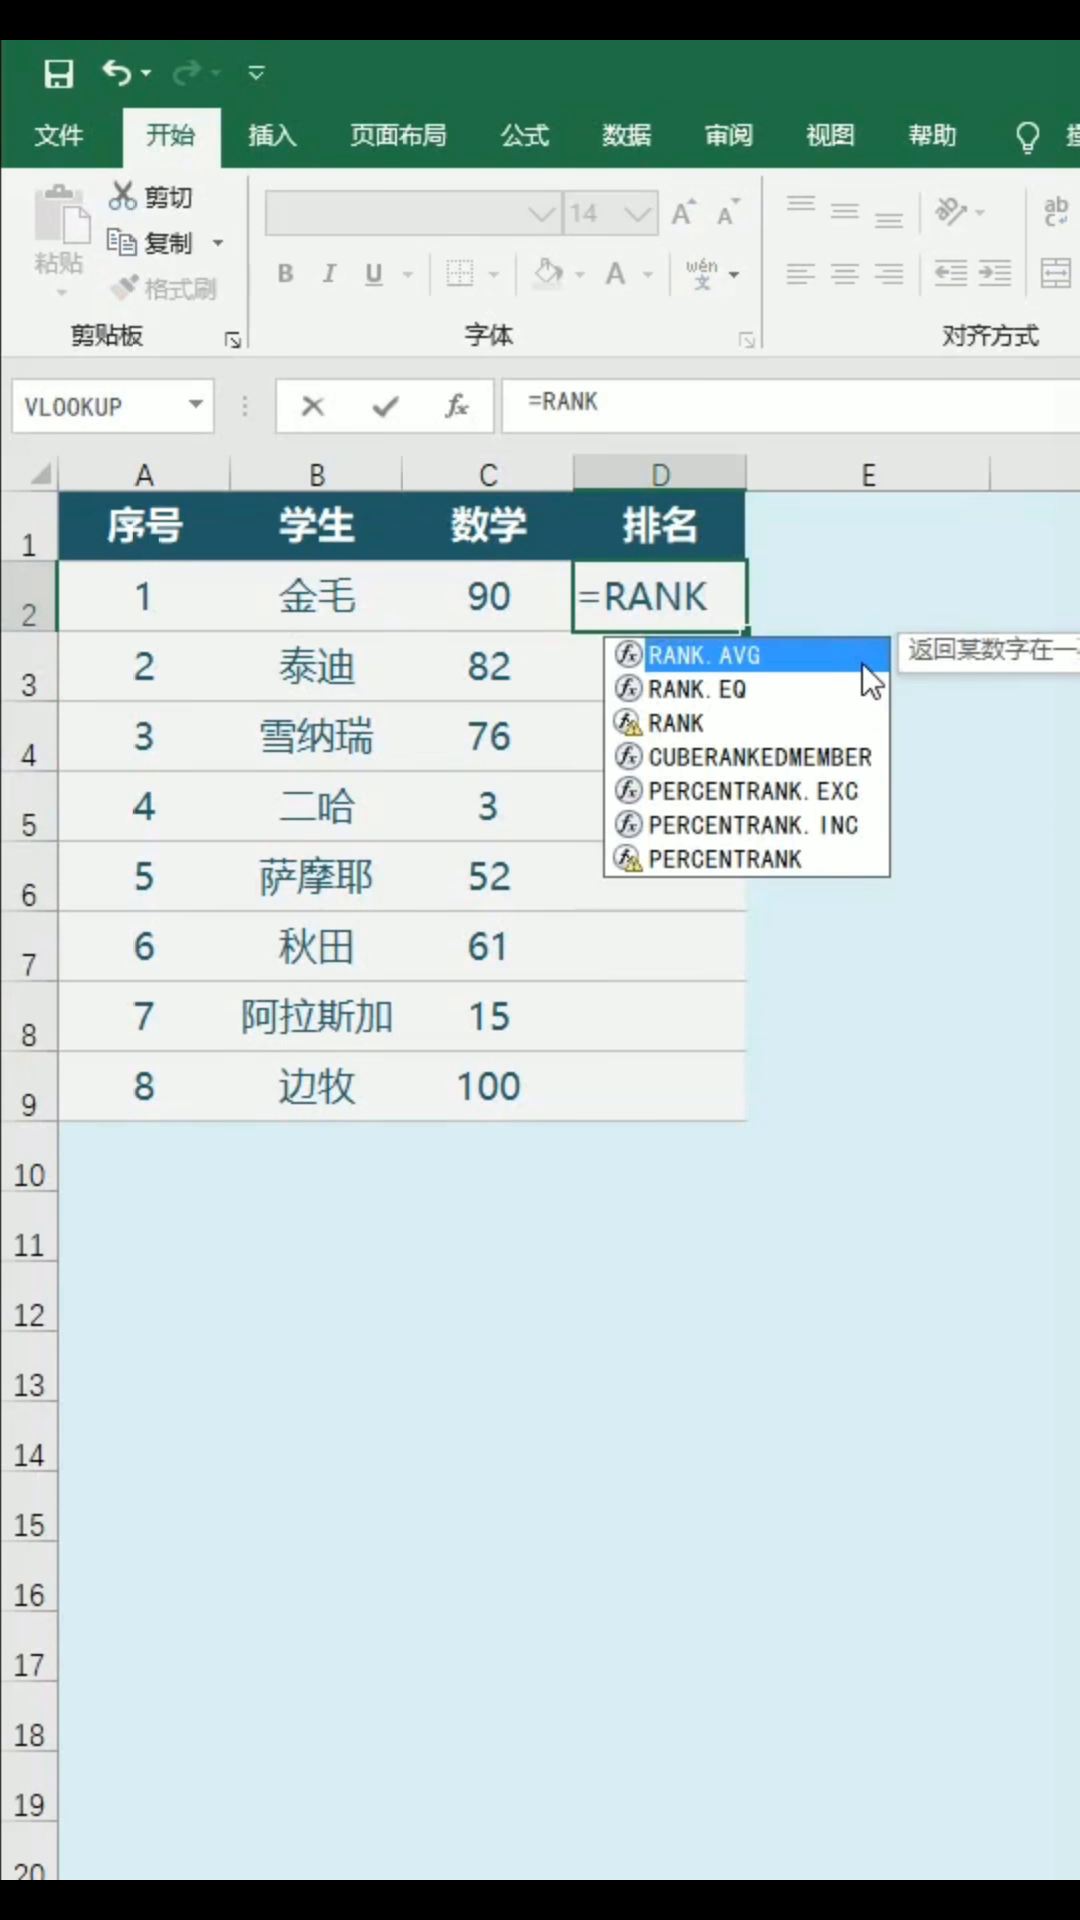The image size is (1080, 1920).
Task: Save the workbook with the floppy disk icon
Action: point(58,73)
